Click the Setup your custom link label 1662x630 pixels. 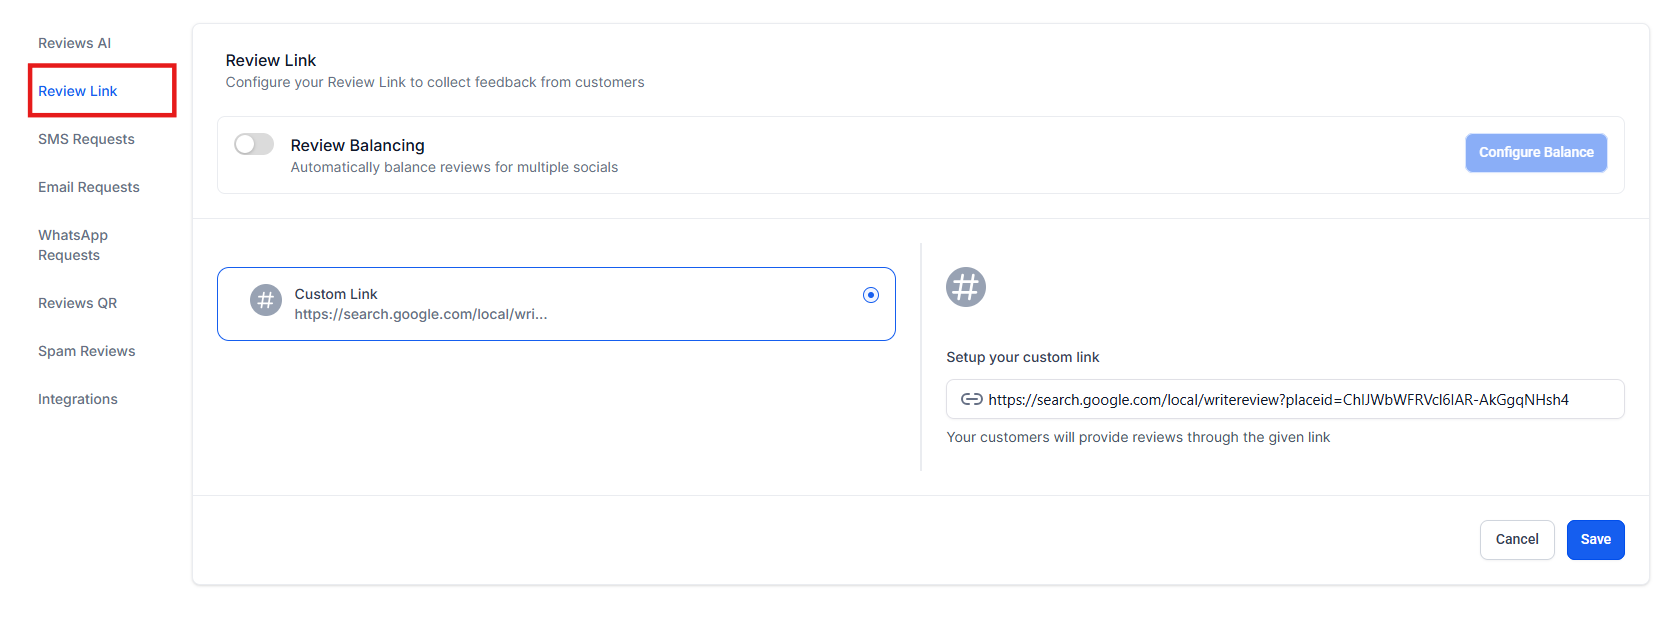1022,357
